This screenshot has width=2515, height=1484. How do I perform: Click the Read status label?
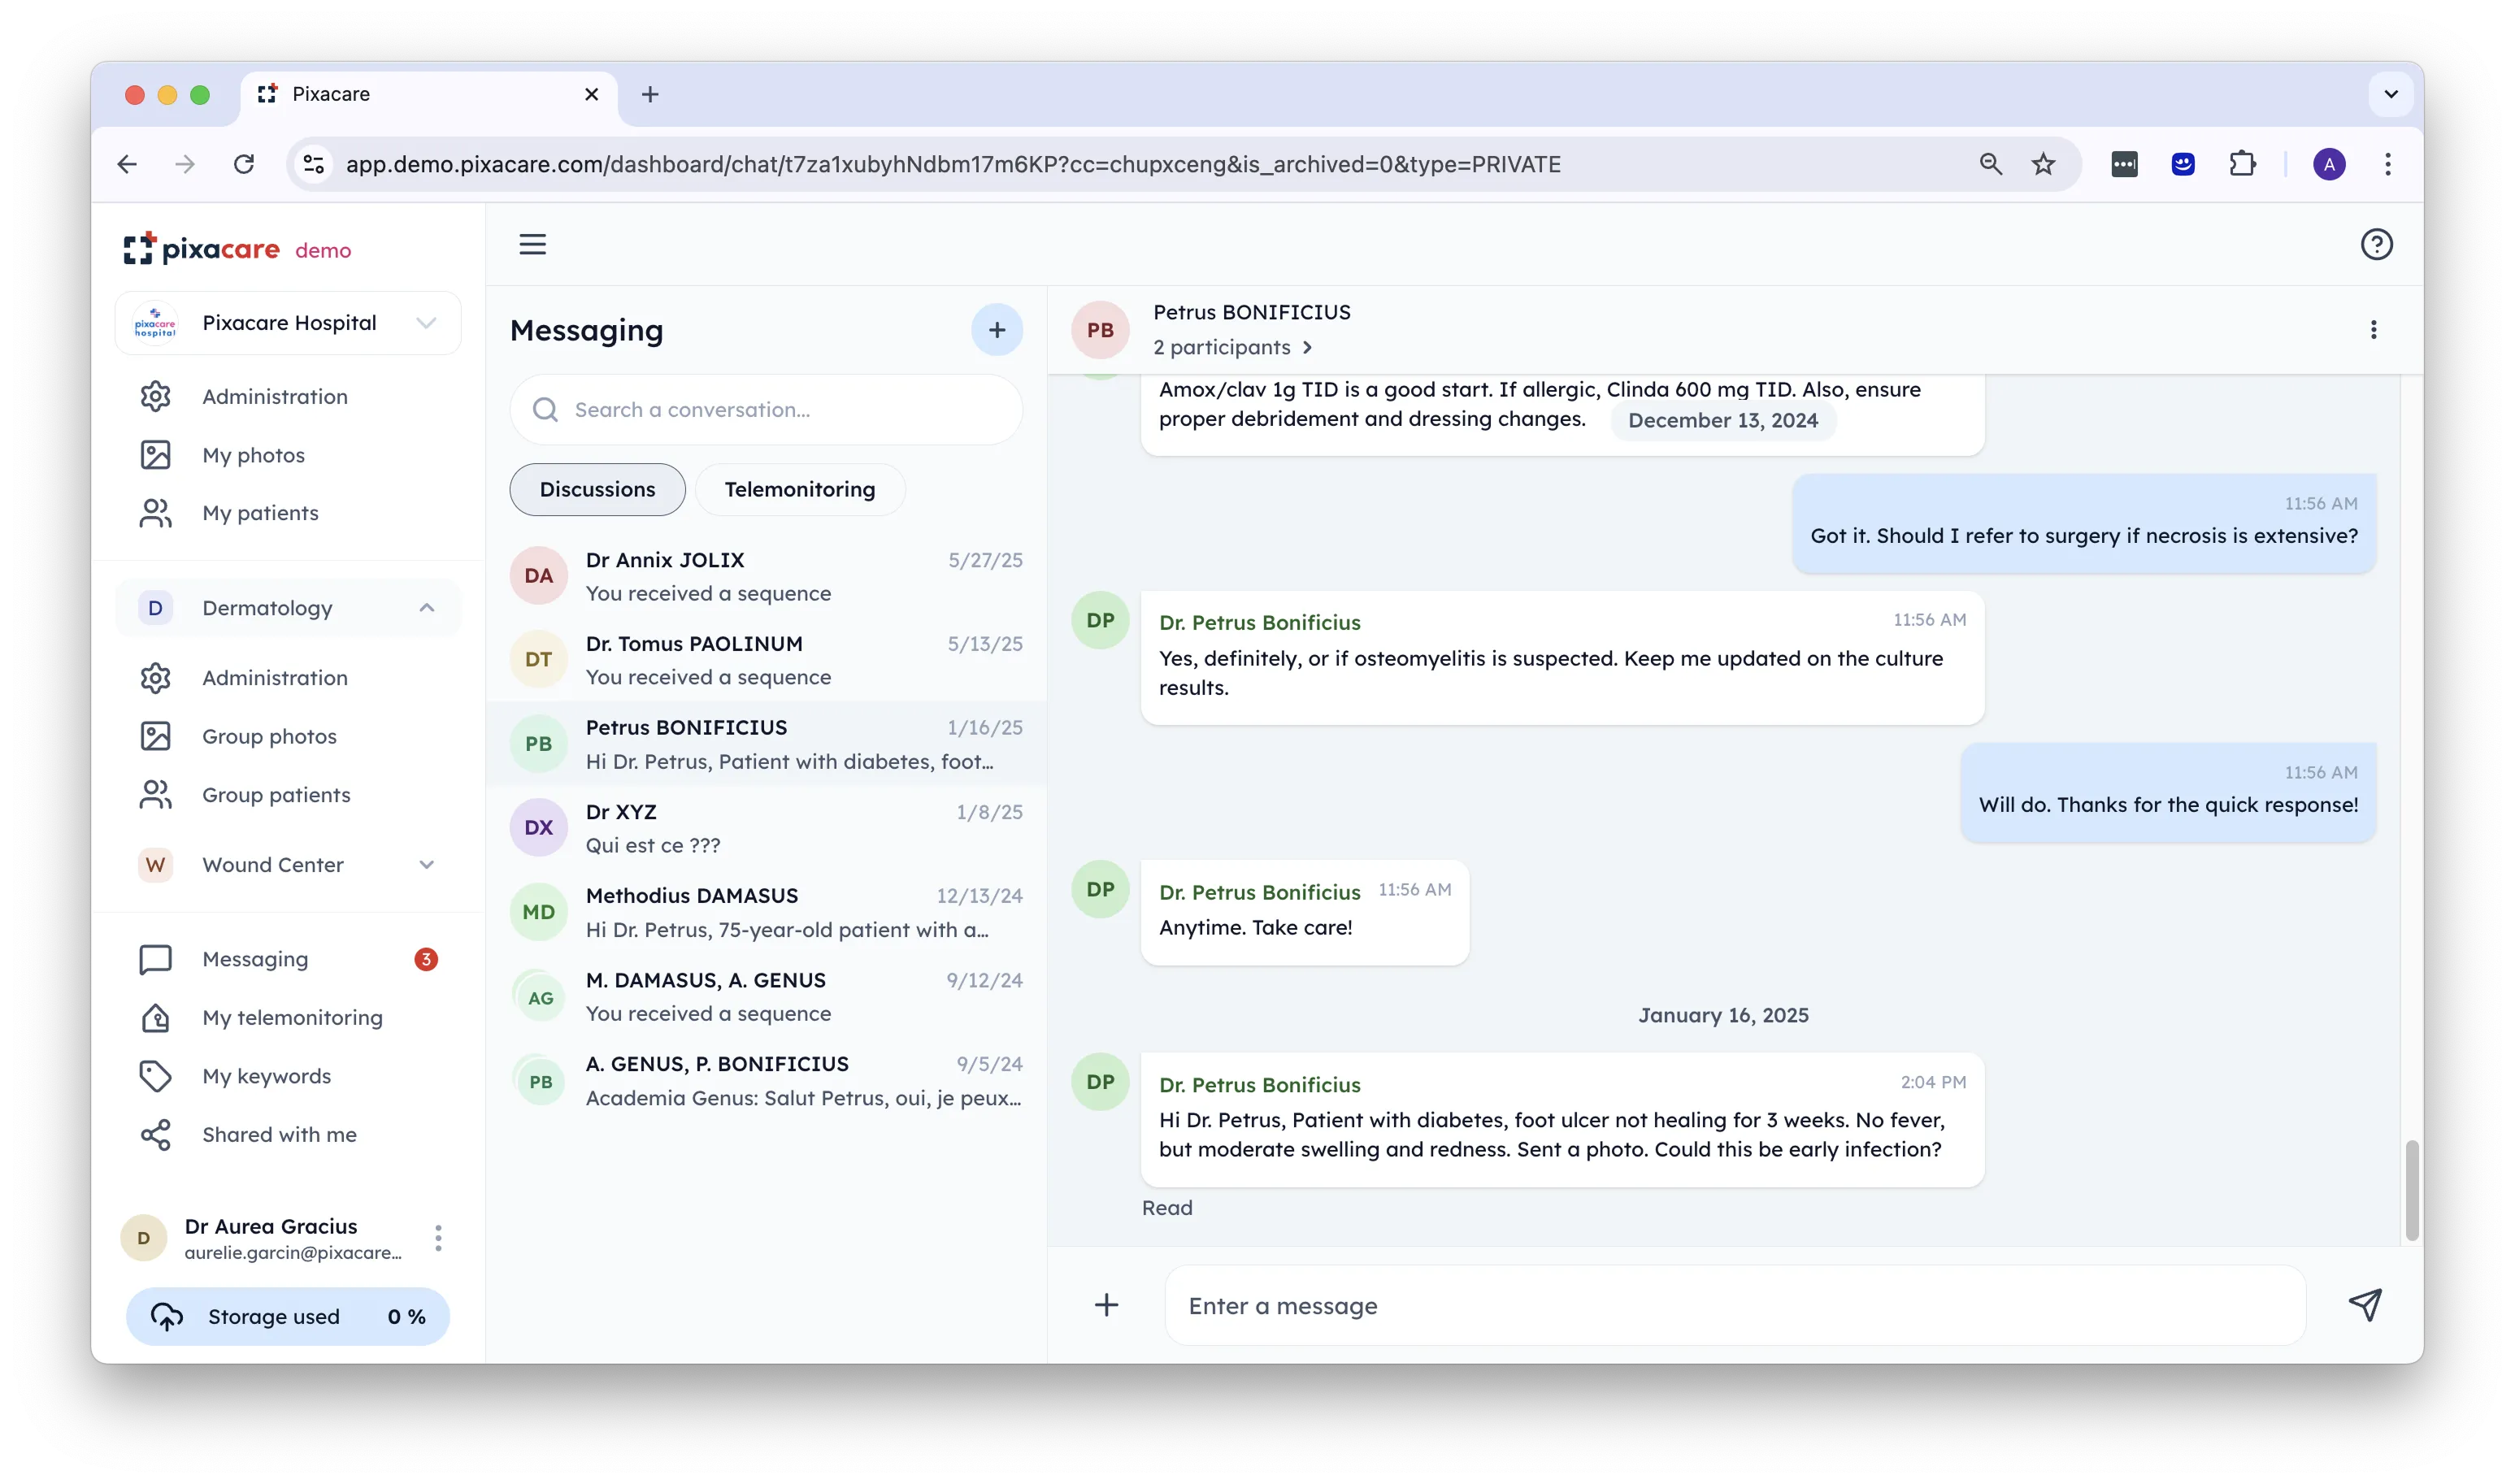pyautogui.click(x=1167, y=1208)
